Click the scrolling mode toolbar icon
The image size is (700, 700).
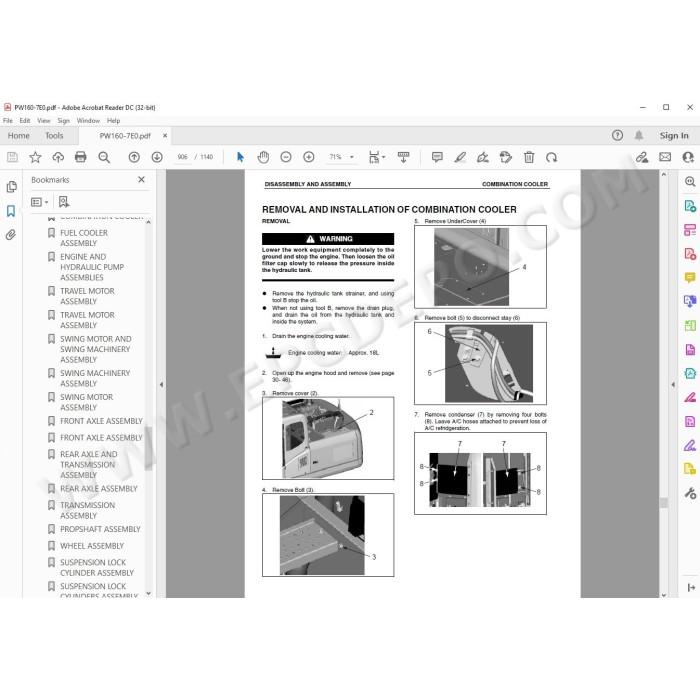(403, 157)
